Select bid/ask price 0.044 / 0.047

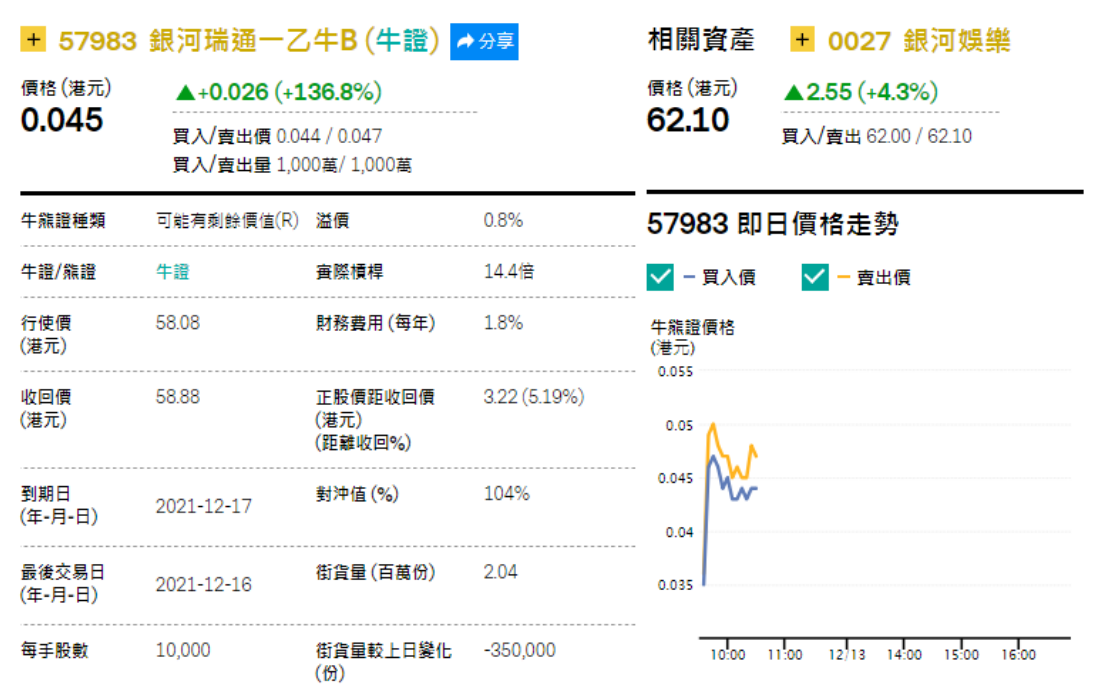pyautogui.click(x=330, y=136)
